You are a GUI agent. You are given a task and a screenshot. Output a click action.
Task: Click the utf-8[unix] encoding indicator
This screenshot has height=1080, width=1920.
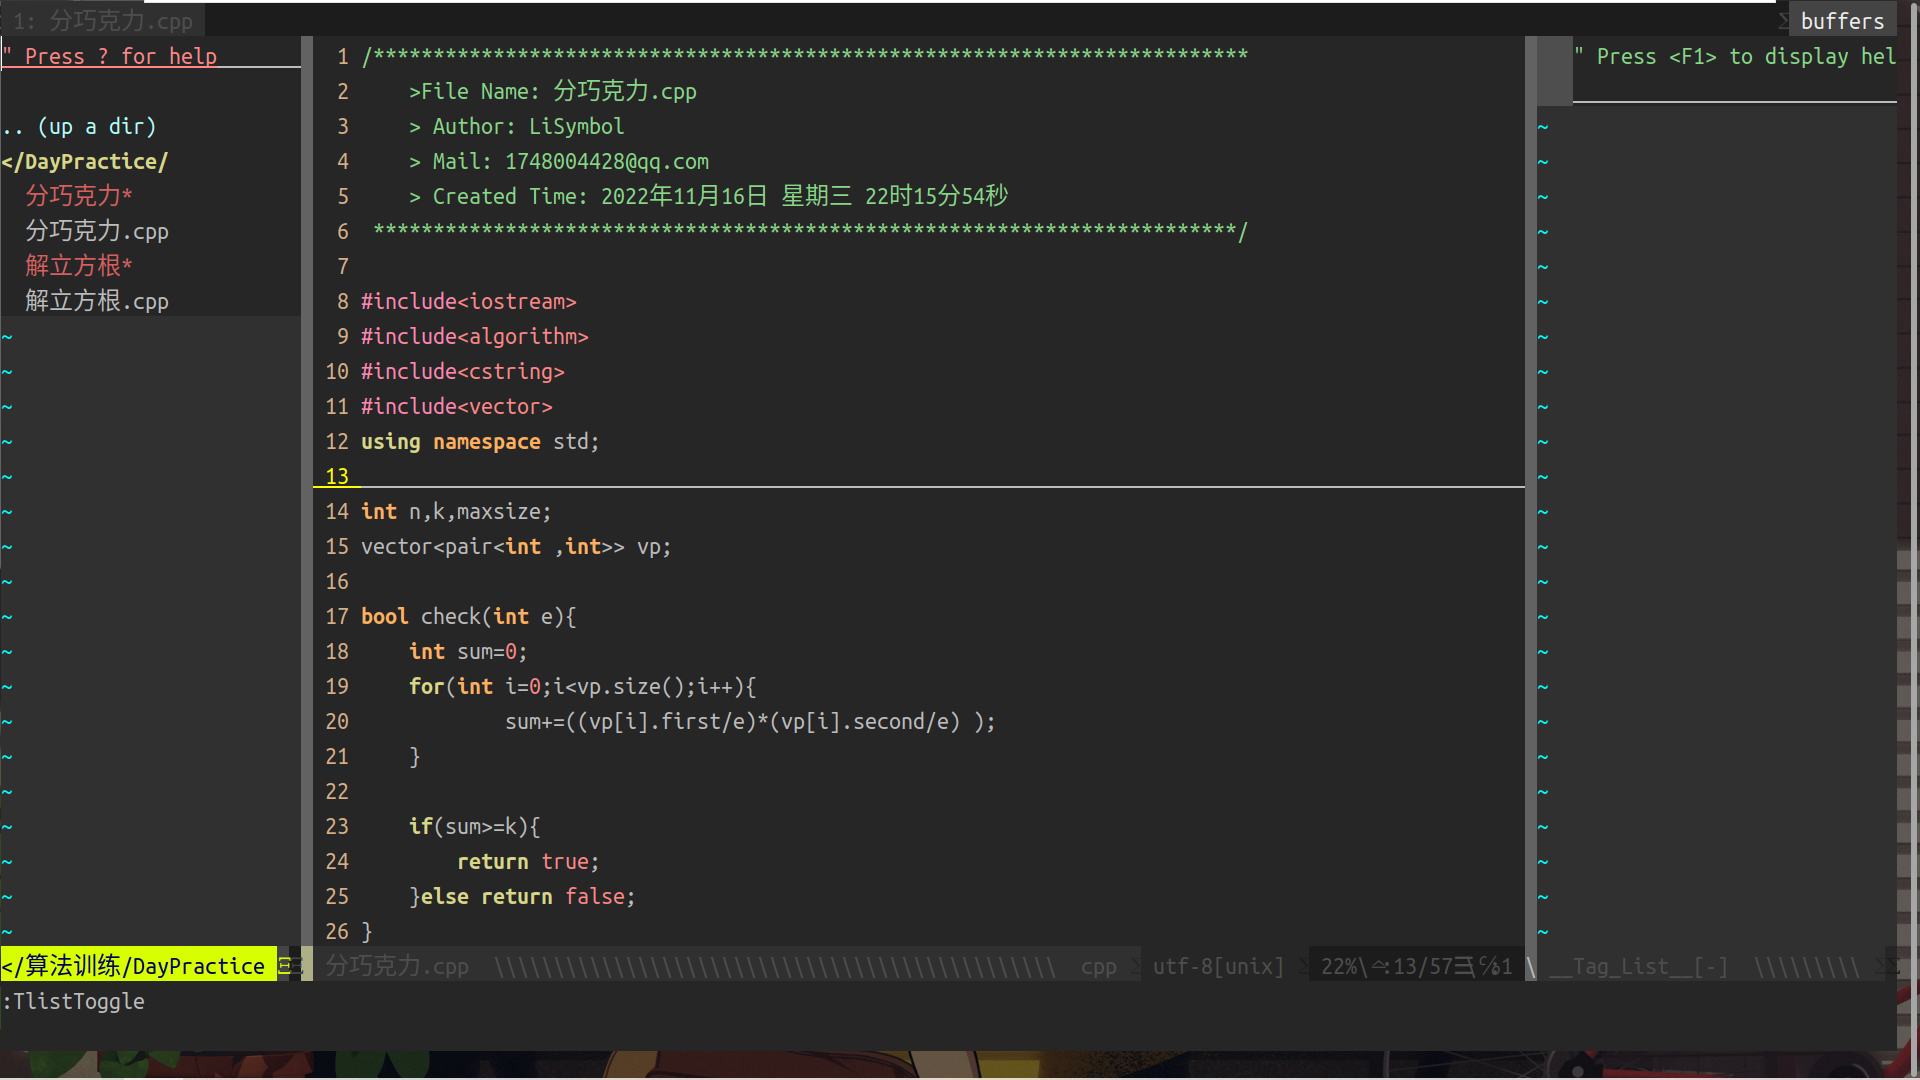[x=1218, y=966]
